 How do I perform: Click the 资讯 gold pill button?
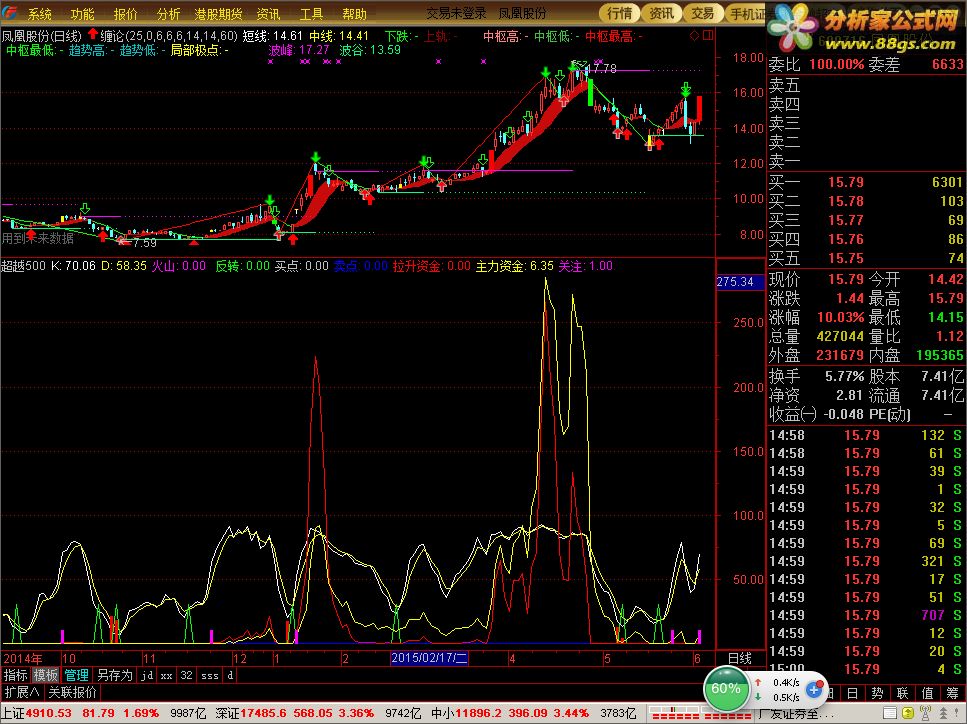point(661,13)
